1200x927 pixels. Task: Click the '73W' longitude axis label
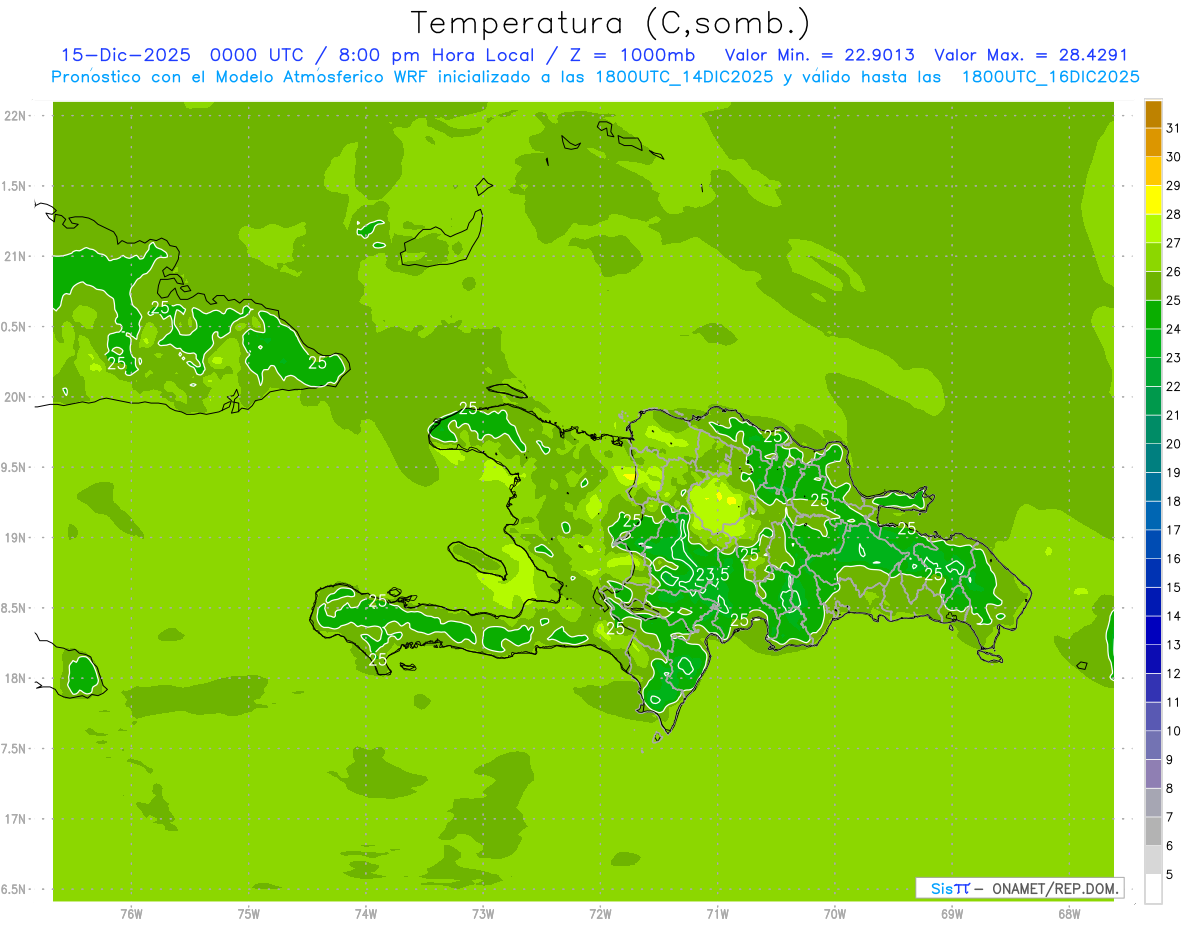click(483, 913)
